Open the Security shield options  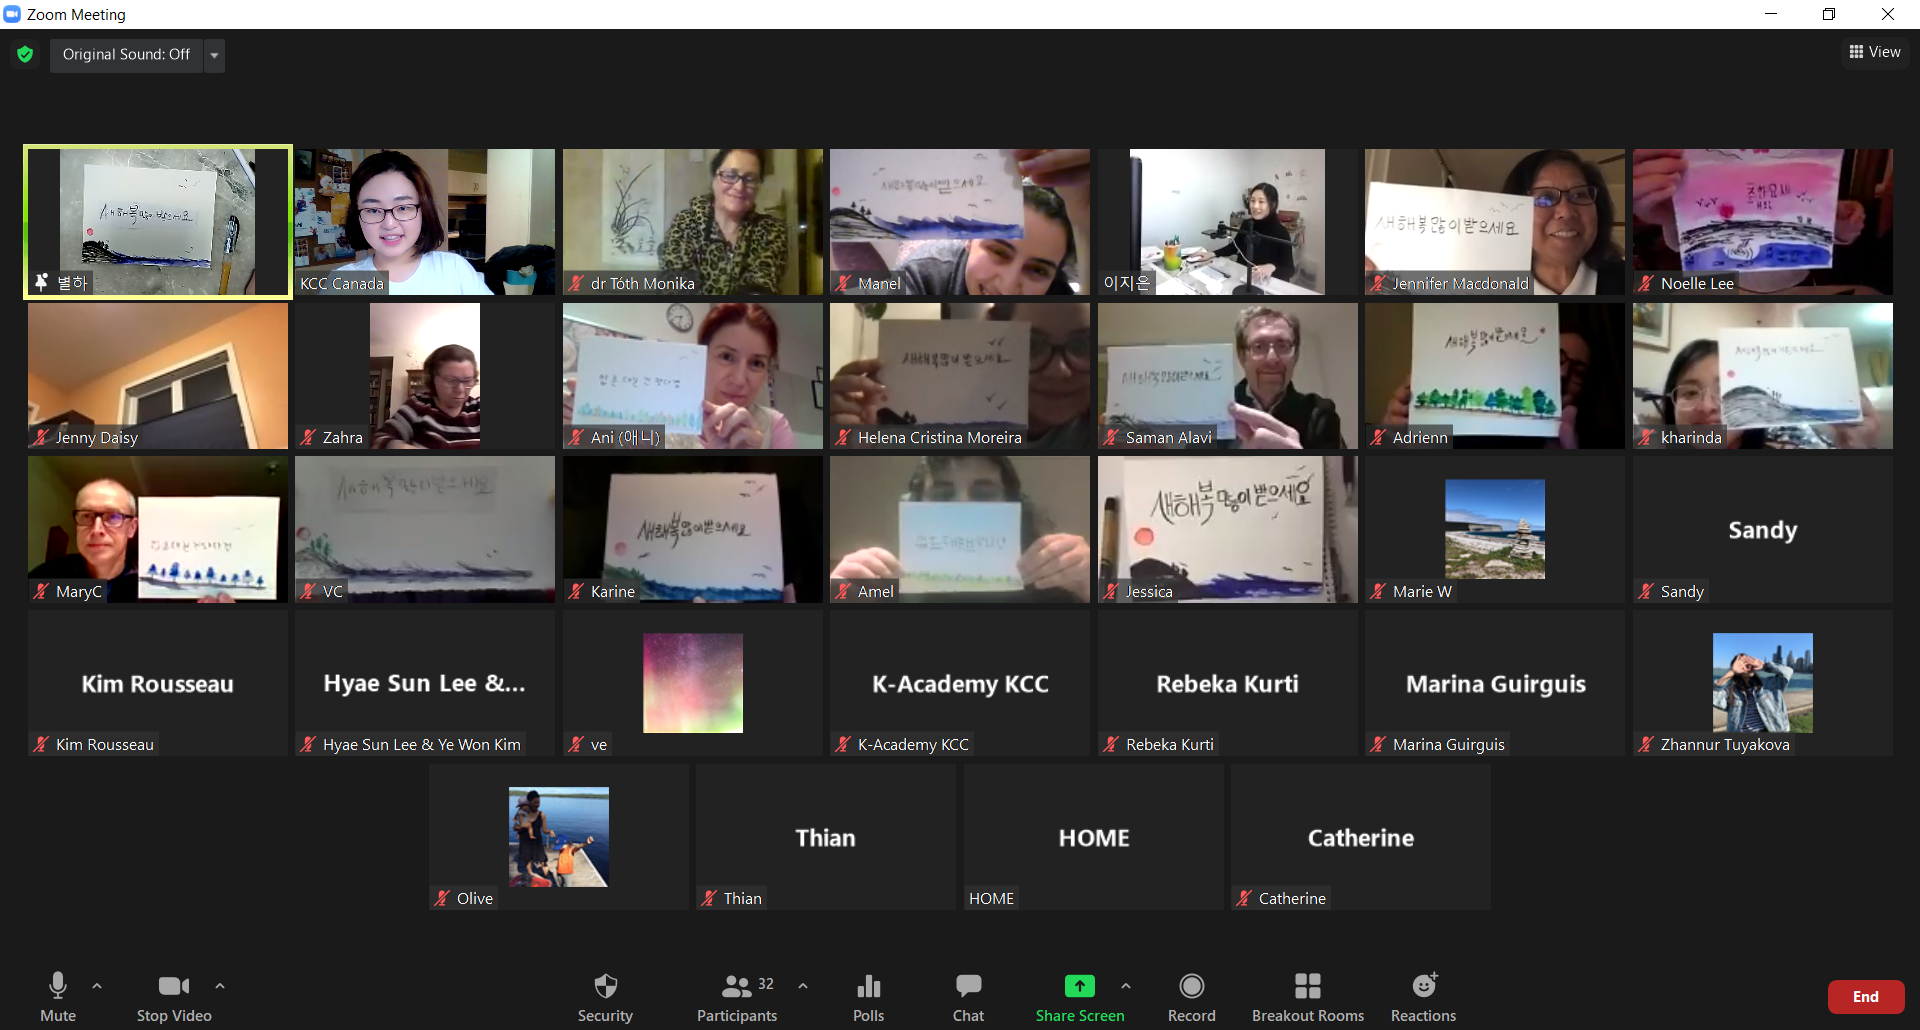pyautogui.click(x=605, y=997)
